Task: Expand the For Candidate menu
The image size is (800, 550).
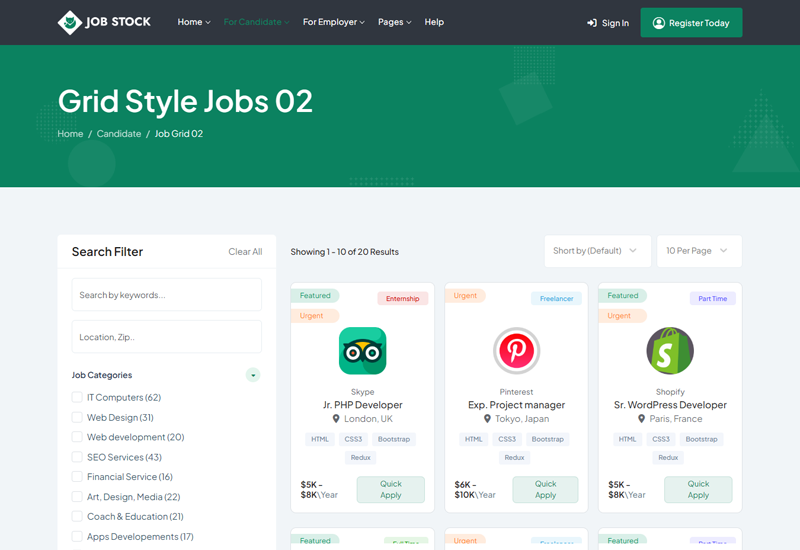Action: click(x=256, y=22)
